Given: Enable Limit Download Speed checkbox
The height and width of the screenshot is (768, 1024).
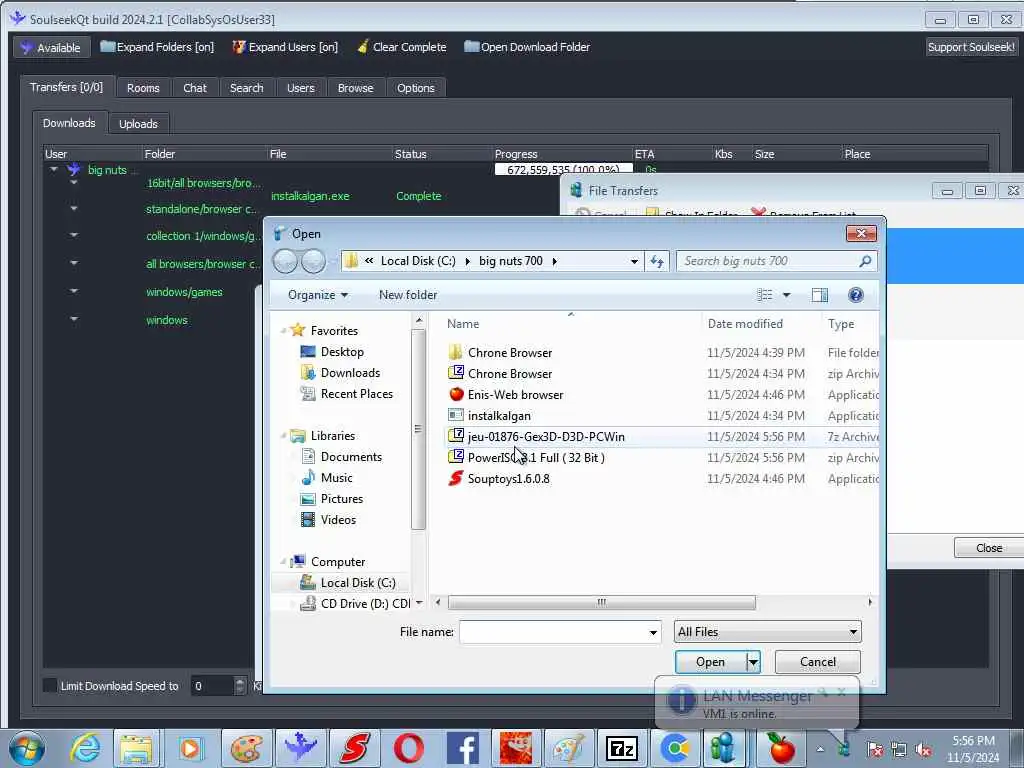Looking at the screenshot, I should (x=50, y=685).
